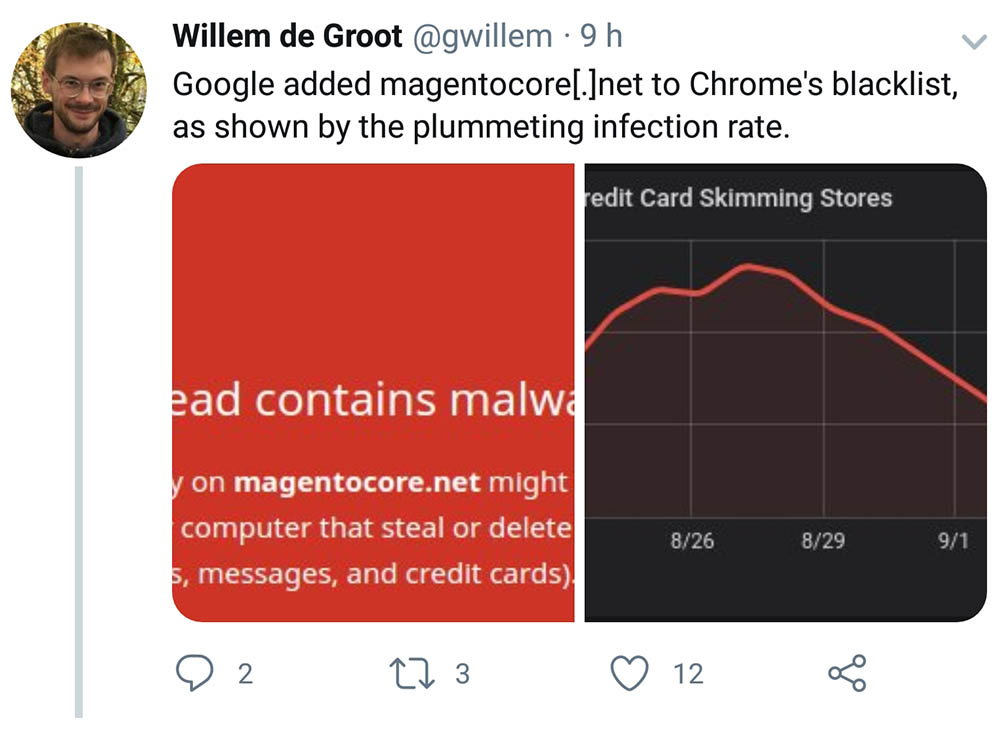Image resolution: width=1000 pixels, height=736 pixels.
Task: Open the red malware warning image
Action: (373, 392)
